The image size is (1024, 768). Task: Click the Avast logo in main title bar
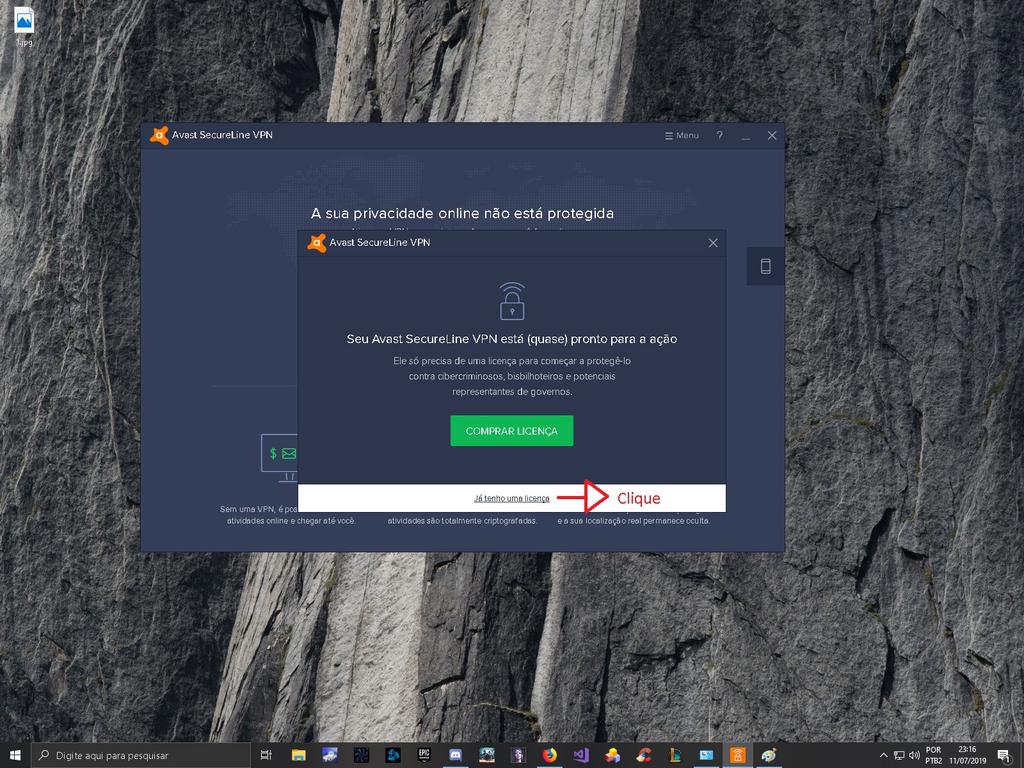pyautogui.click(x=159, y=135)
